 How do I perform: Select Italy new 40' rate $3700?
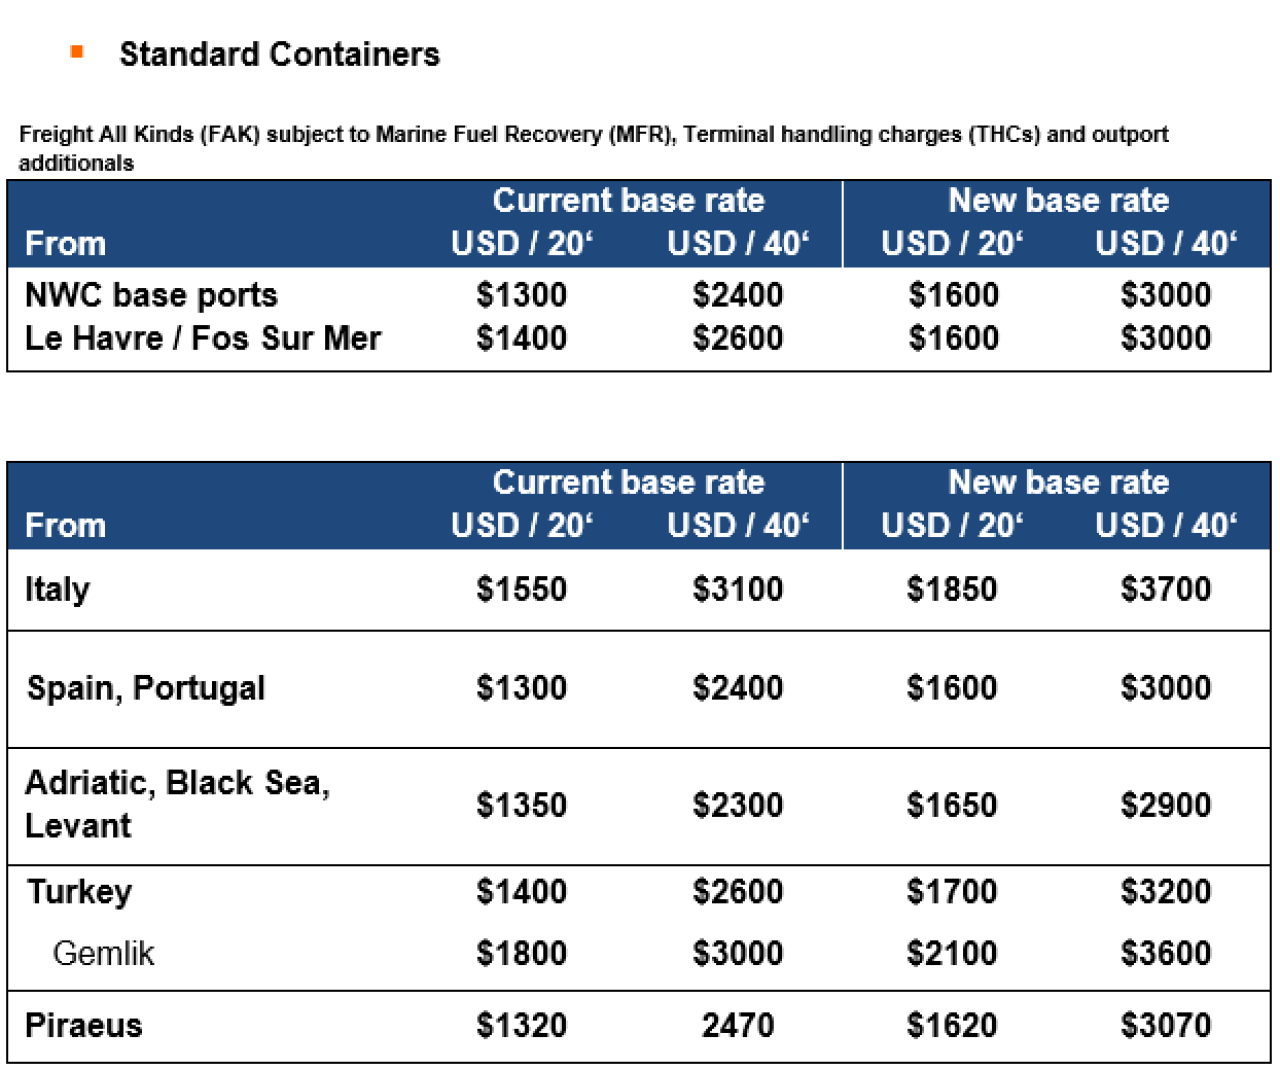(x=1166, y=589)
